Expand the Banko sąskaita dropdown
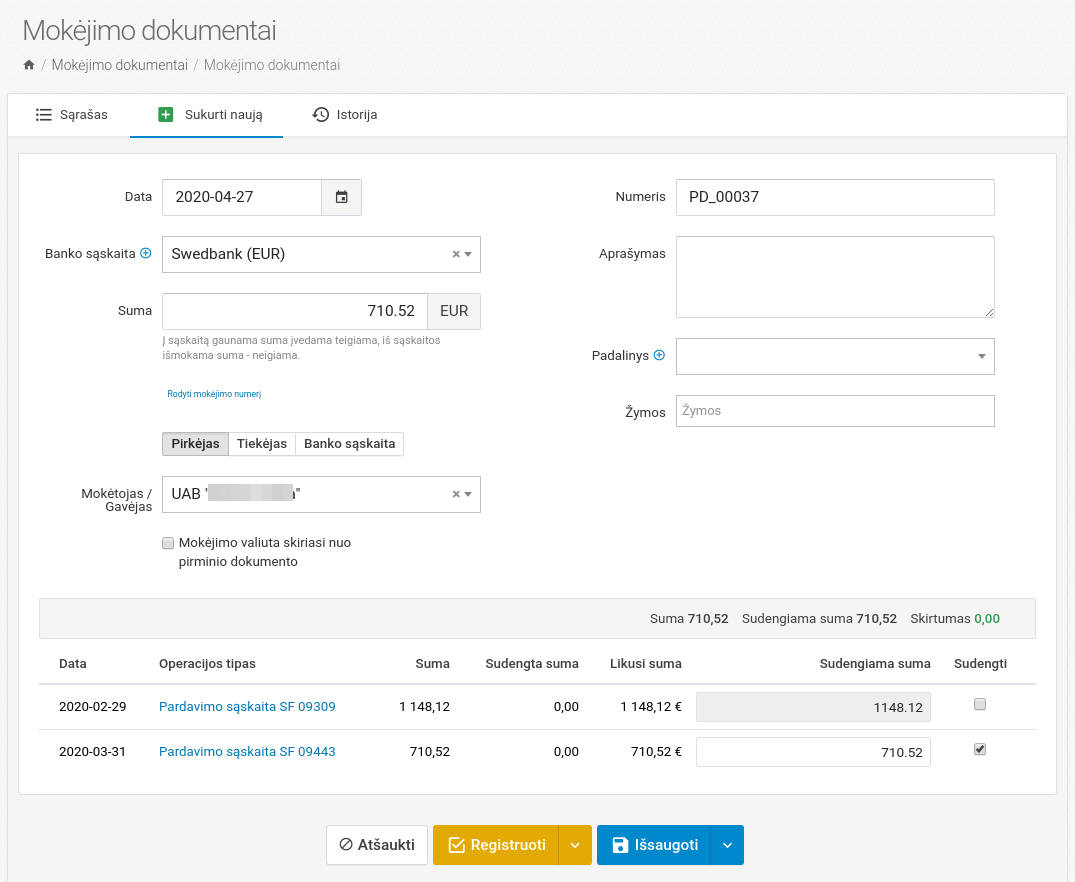This screenshot has width=1075, height=882. (x=468, y=254)
